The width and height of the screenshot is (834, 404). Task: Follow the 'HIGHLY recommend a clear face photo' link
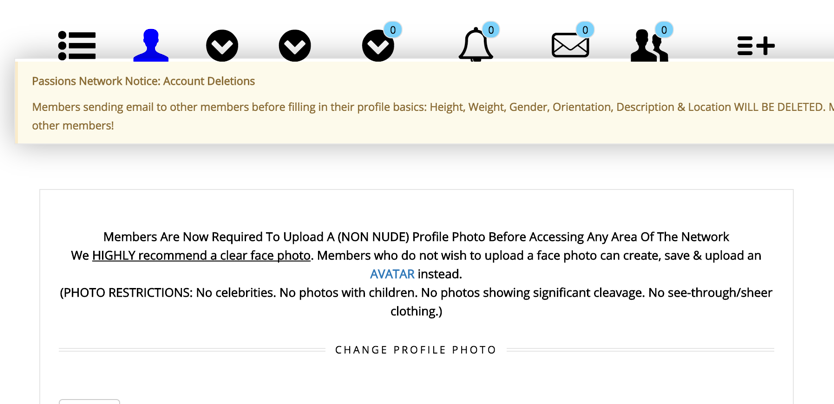(201, 256)
